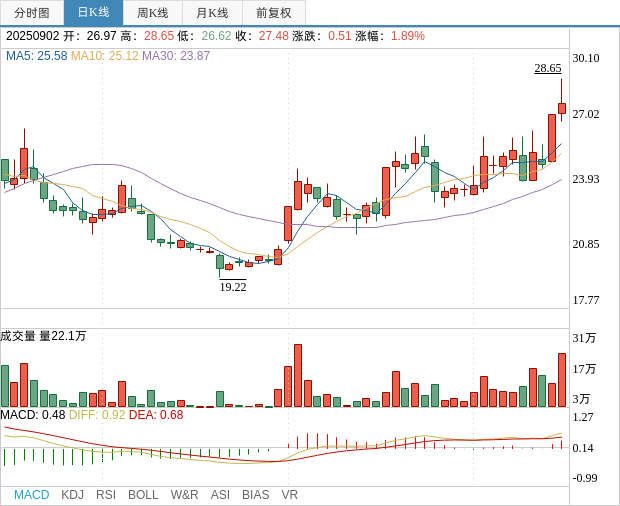The width and height of the screenshot is (620, 506).
Task: Click the last red volume bar
Action: (561, 380)
